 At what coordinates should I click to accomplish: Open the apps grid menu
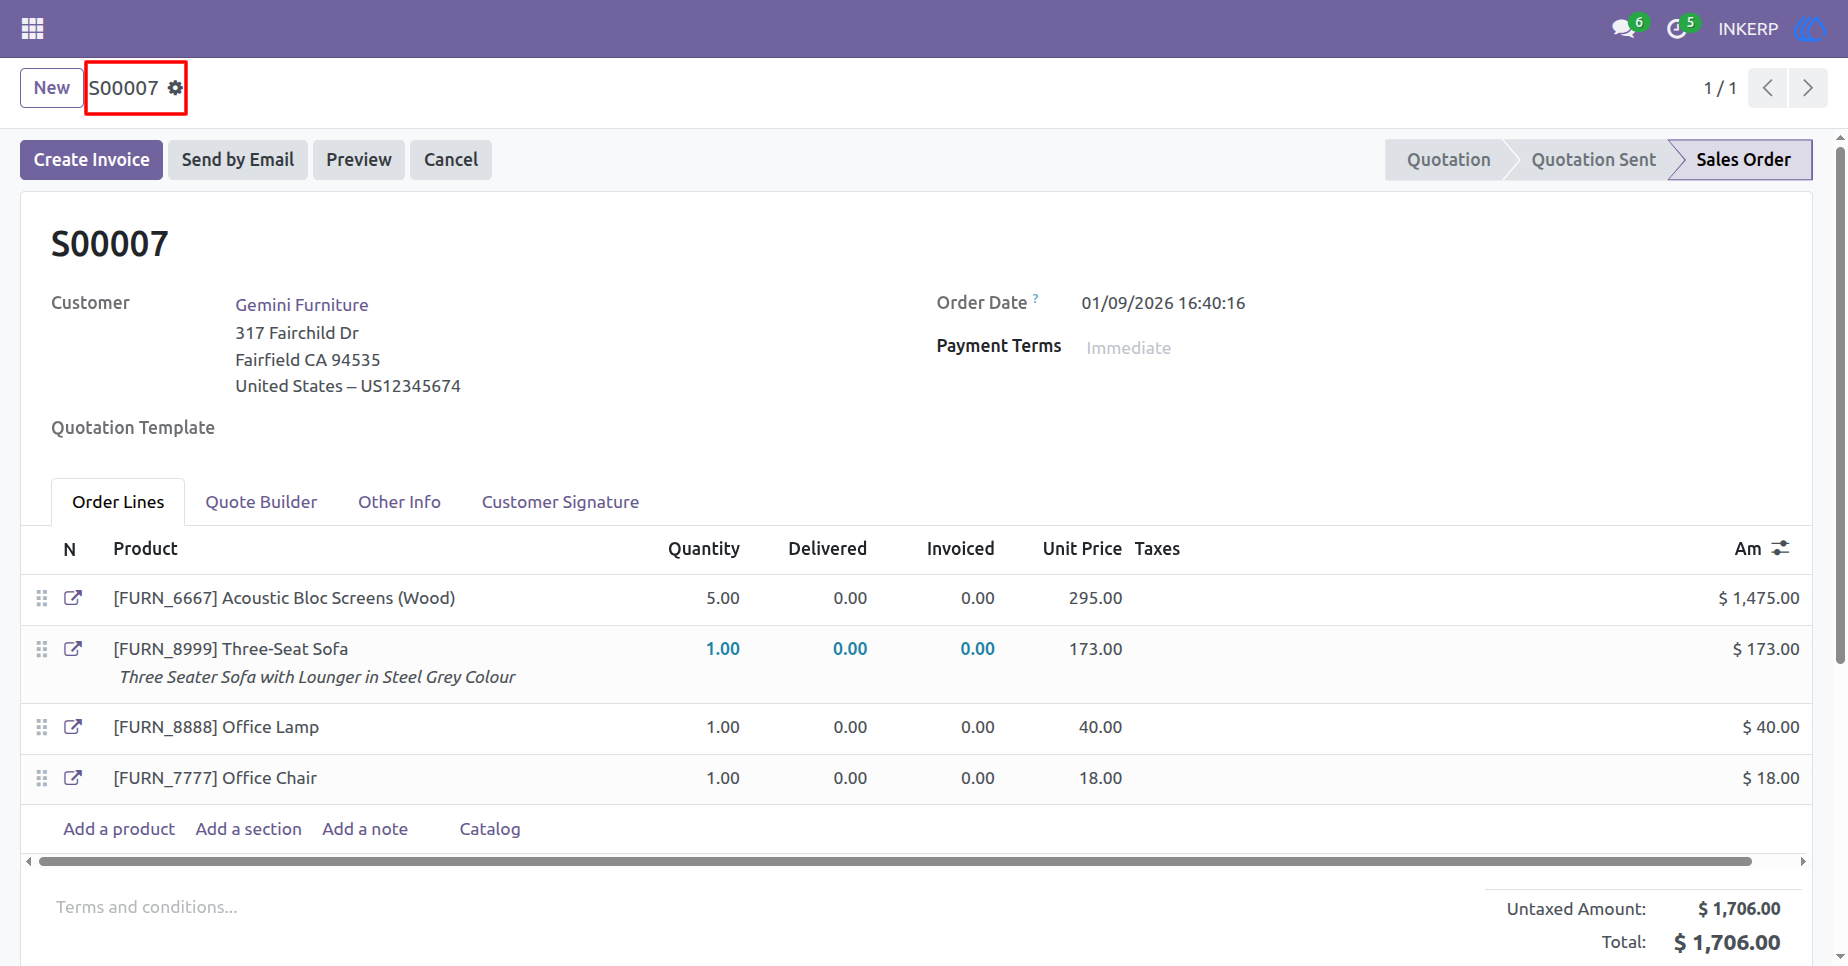32,29
